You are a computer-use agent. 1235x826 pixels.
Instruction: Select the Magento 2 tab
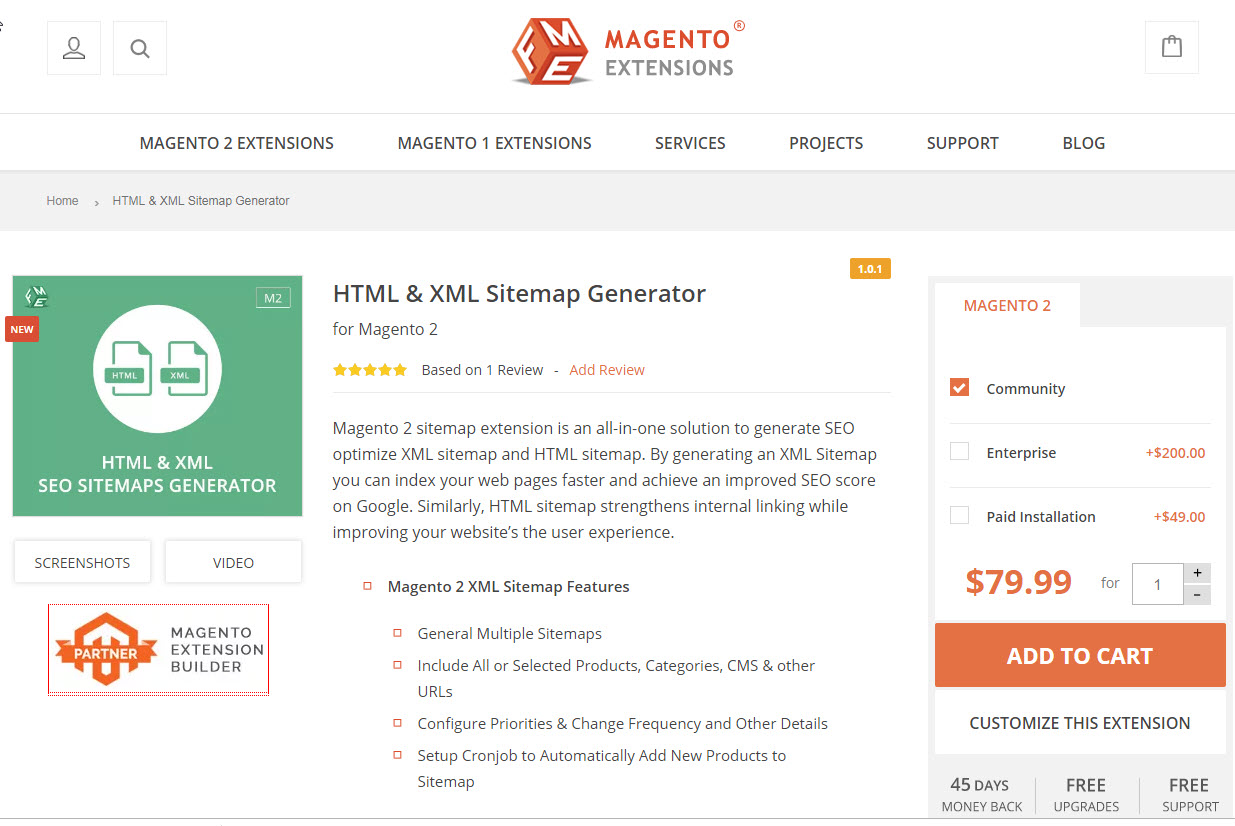point(1007,306)
